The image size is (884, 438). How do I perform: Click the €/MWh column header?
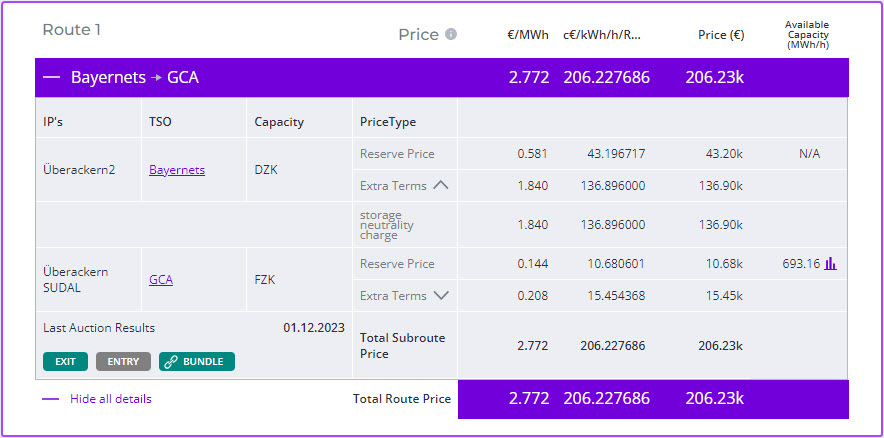[528, 35]
